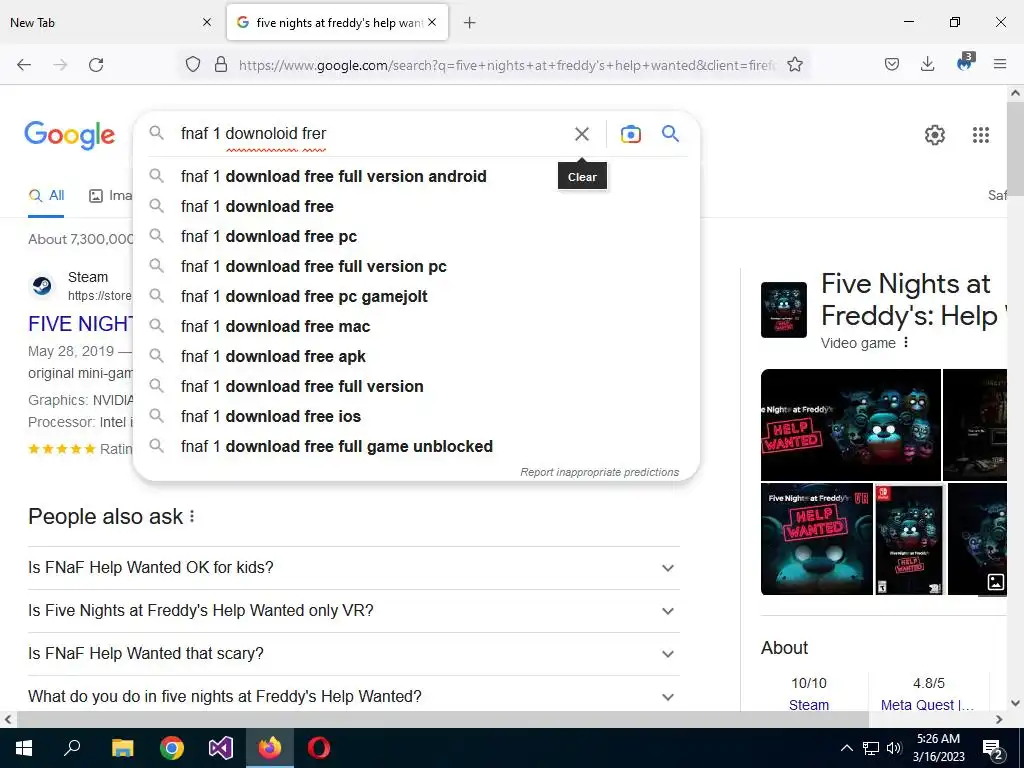Launch Visual Studio from taskbar
The width and height of the screenshot is (1024, 768).
point(221,748)
